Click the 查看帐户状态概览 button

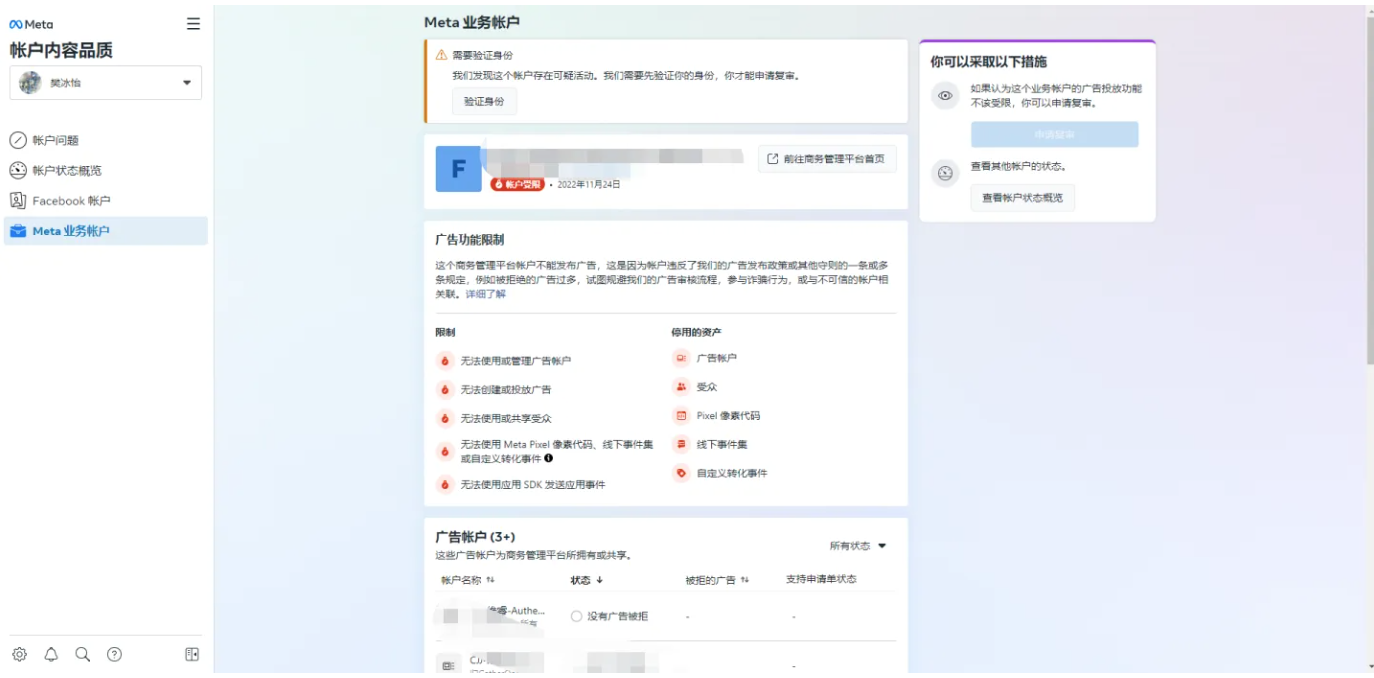point(1021,197)
